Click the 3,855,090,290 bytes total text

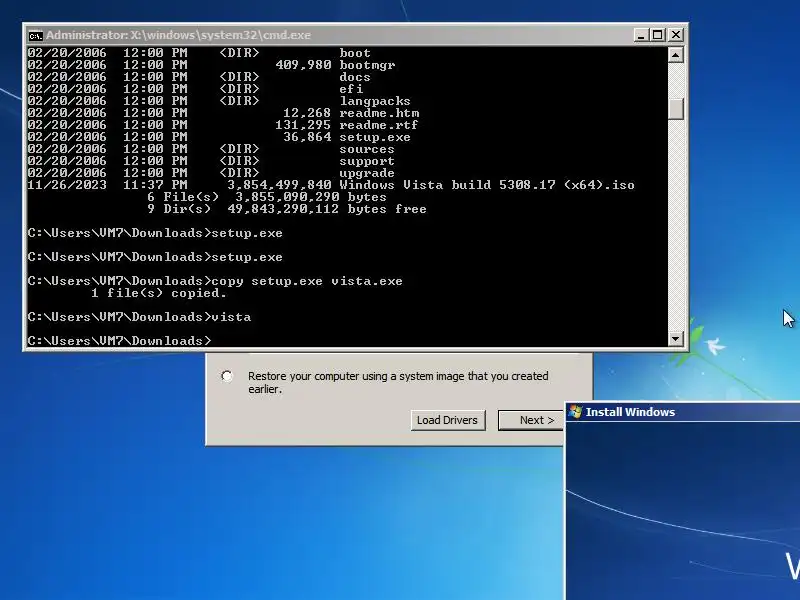[311, 197]
